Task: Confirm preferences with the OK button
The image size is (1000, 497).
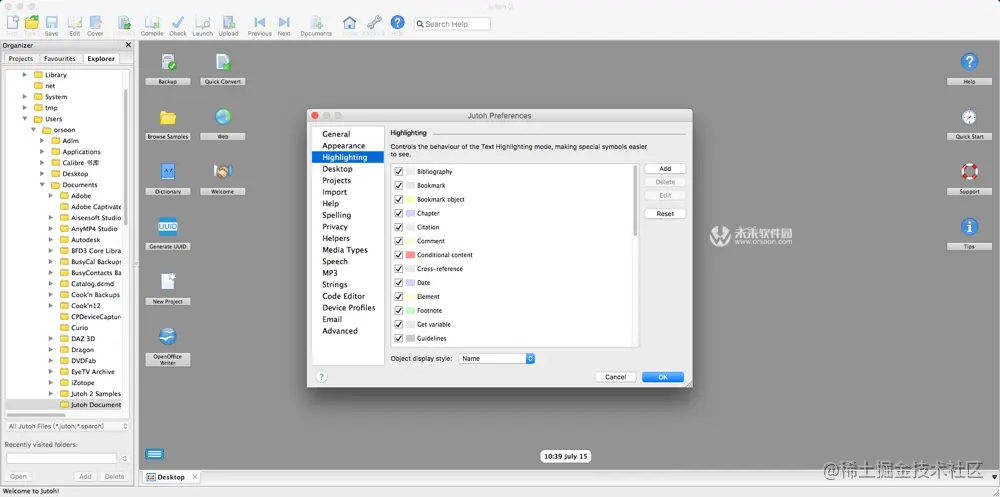Action: pyautogui.click(x=663, y=377)
